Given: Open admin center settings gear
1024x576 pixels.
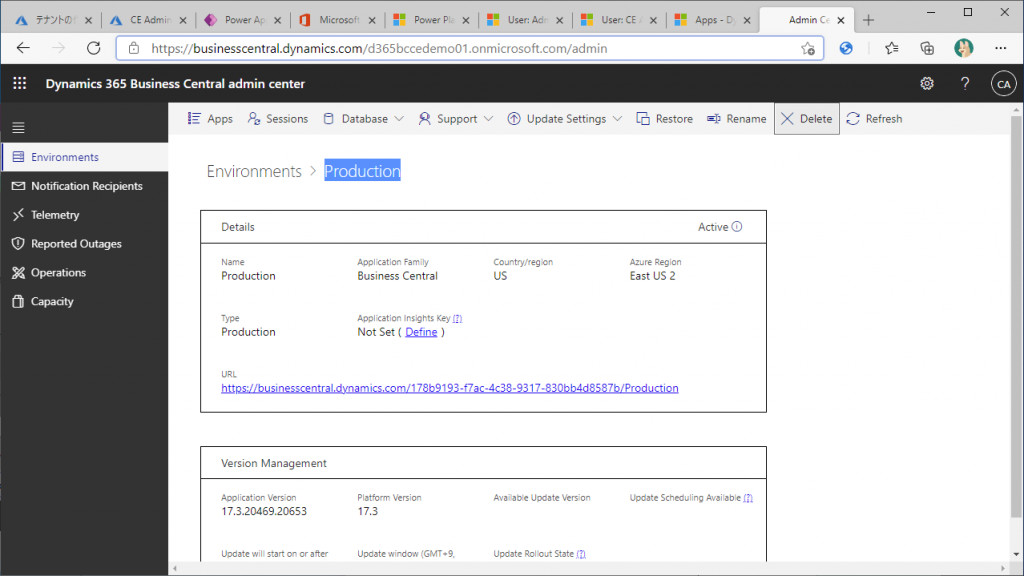Looking at the screenshot, I should [x=927, y=84].
